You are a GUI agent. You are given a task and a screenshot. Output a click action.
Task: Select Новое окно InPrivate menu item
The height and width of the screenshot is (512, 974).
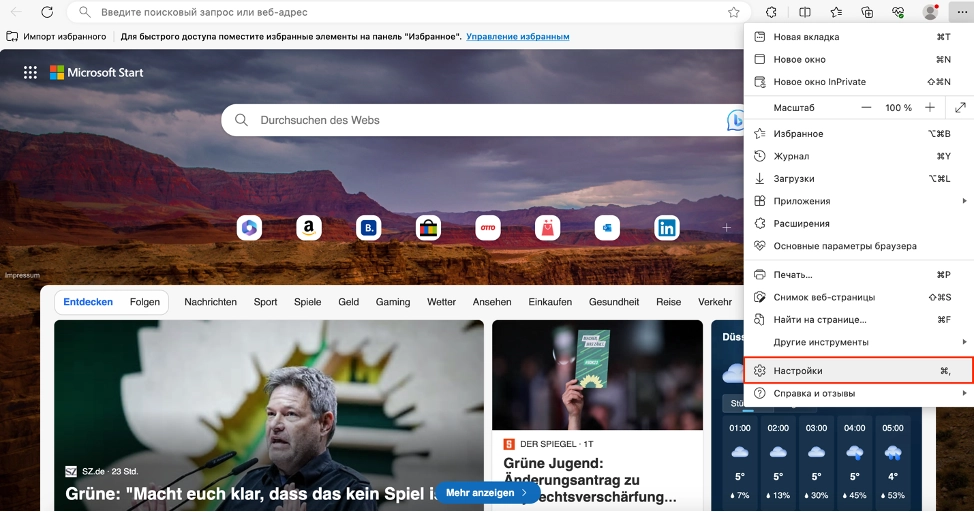point(858,81)
